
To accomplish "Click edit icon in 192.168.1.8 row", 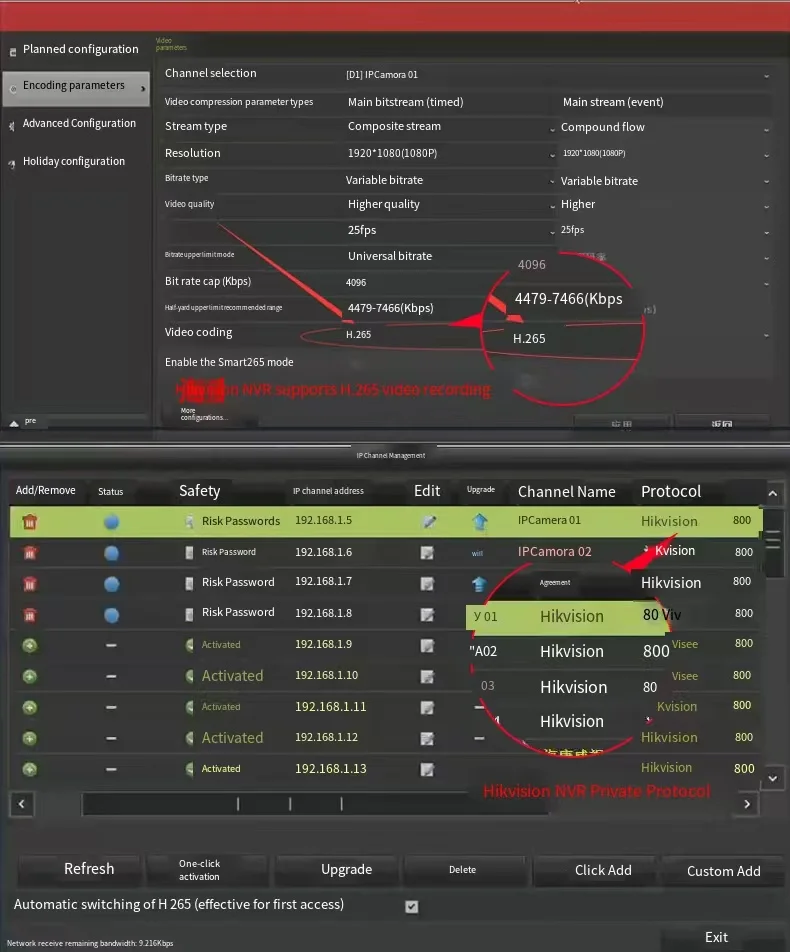I will click(427, 614).
